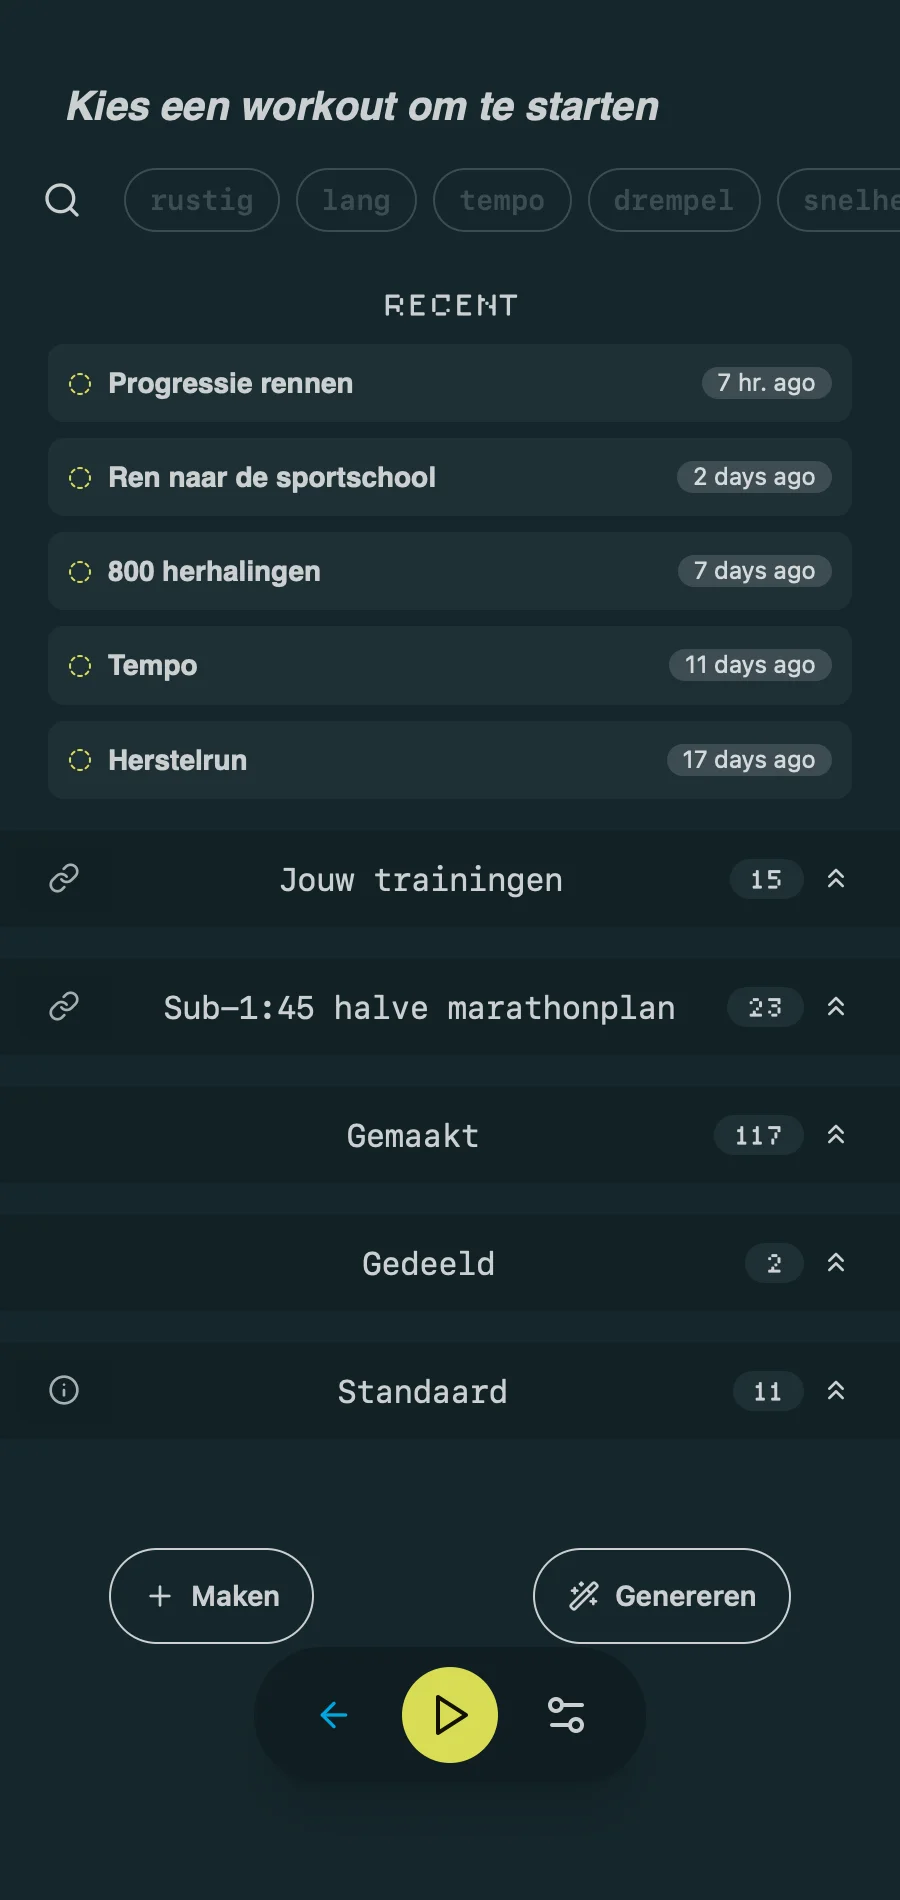This screenshot has height=1900, width=900.
Task: Click the blue back arrow
Action: tap(334, 1715)
